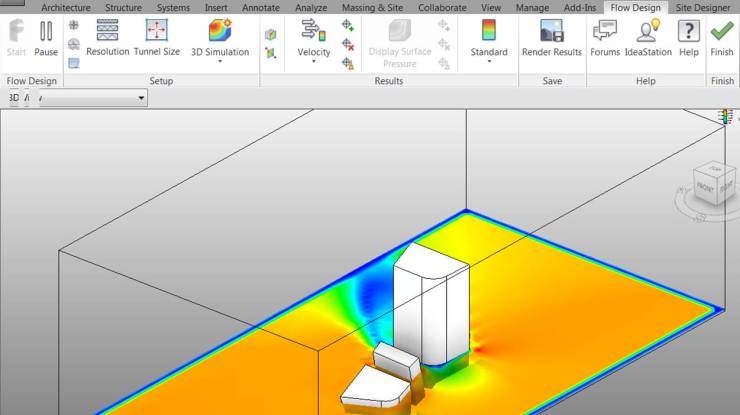
Task: Launch IdeaStation from the Help panel
Action: pyautogui.click(x=648, y=38)
